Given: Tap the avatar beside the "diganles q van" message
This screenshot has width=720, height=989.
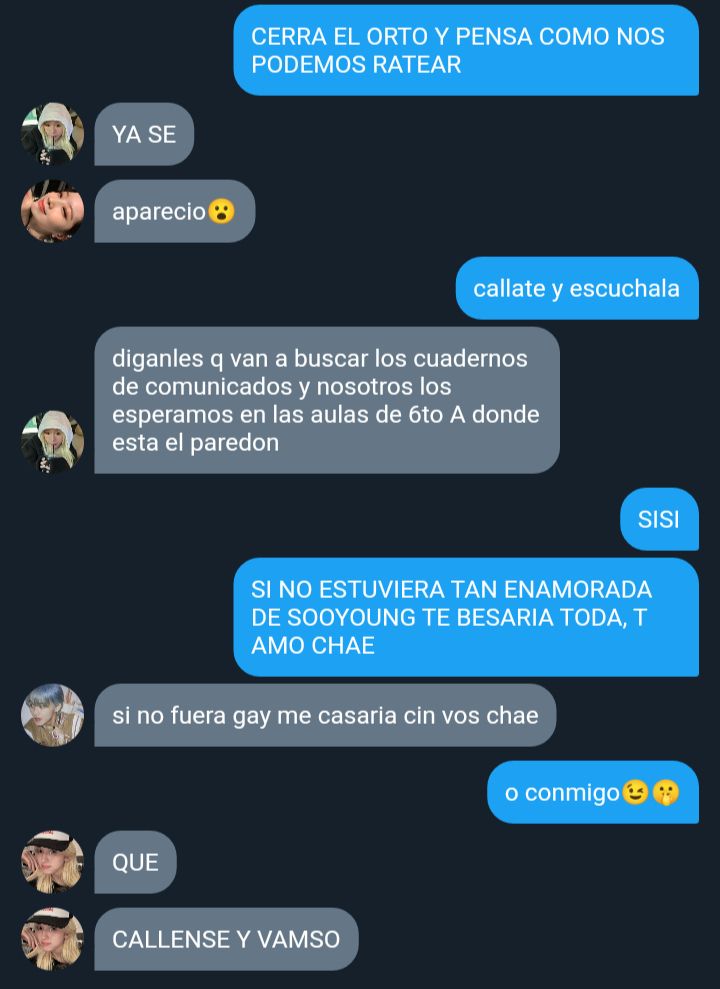Looking at the screenshot, I should [x=52, y=442].
